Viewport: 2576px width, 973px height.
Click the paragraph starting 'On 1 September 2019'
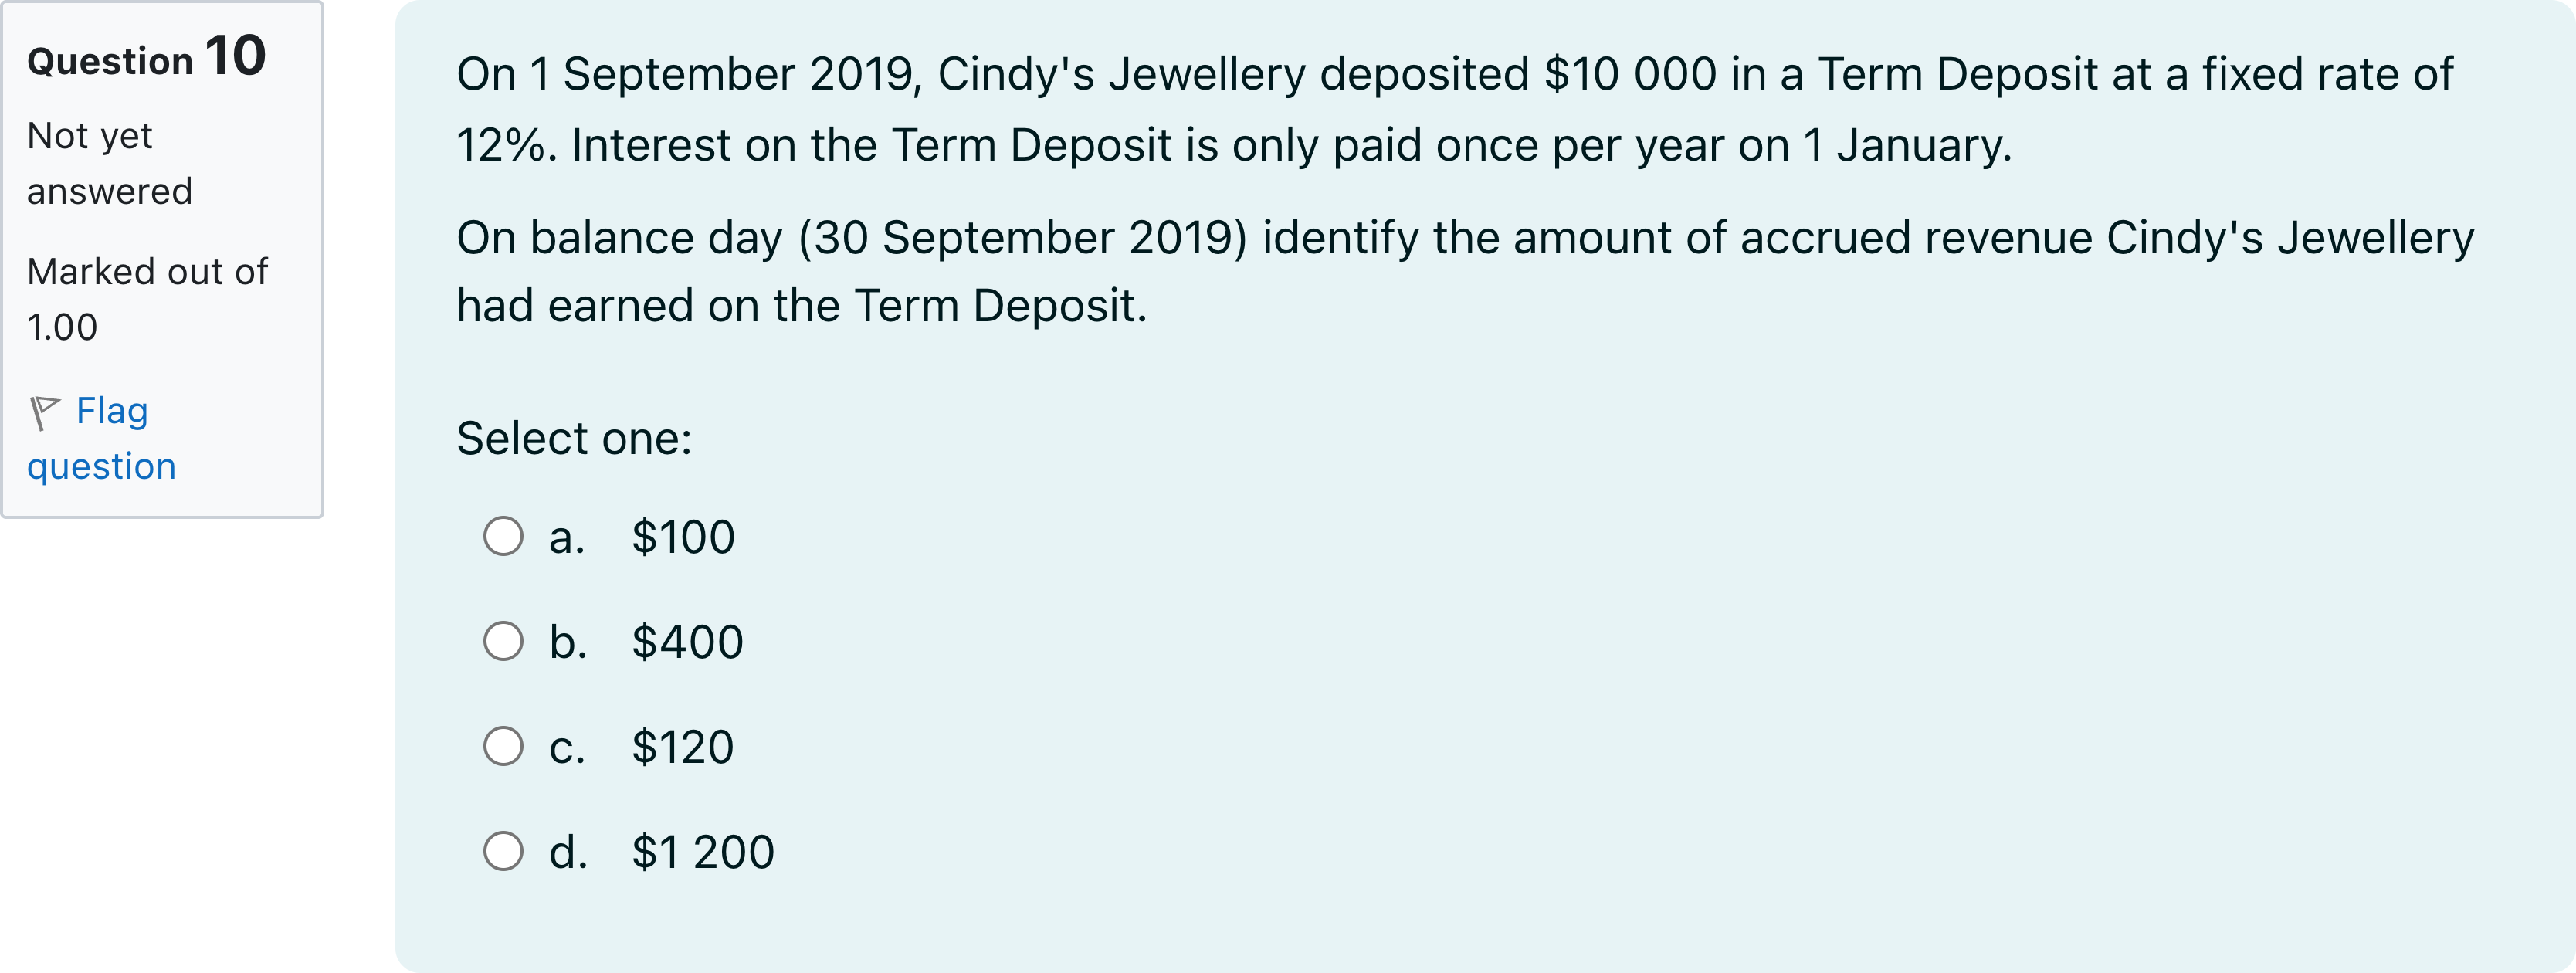(1454, 109)
